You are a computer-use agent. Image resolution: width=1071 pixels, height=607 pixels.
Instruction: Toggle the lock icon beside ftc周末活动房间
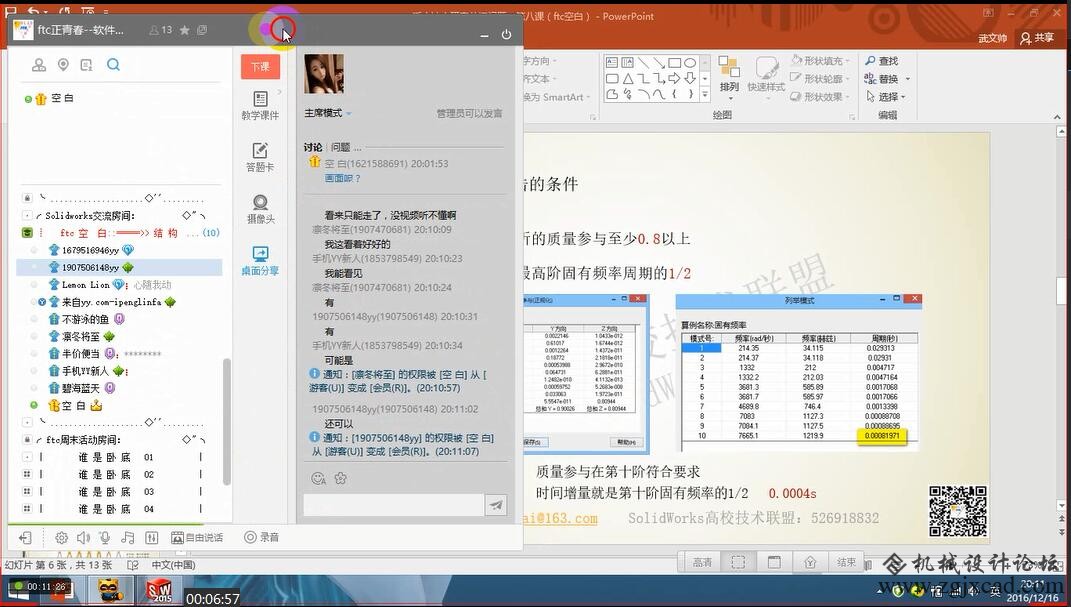[x=27, y=440]
